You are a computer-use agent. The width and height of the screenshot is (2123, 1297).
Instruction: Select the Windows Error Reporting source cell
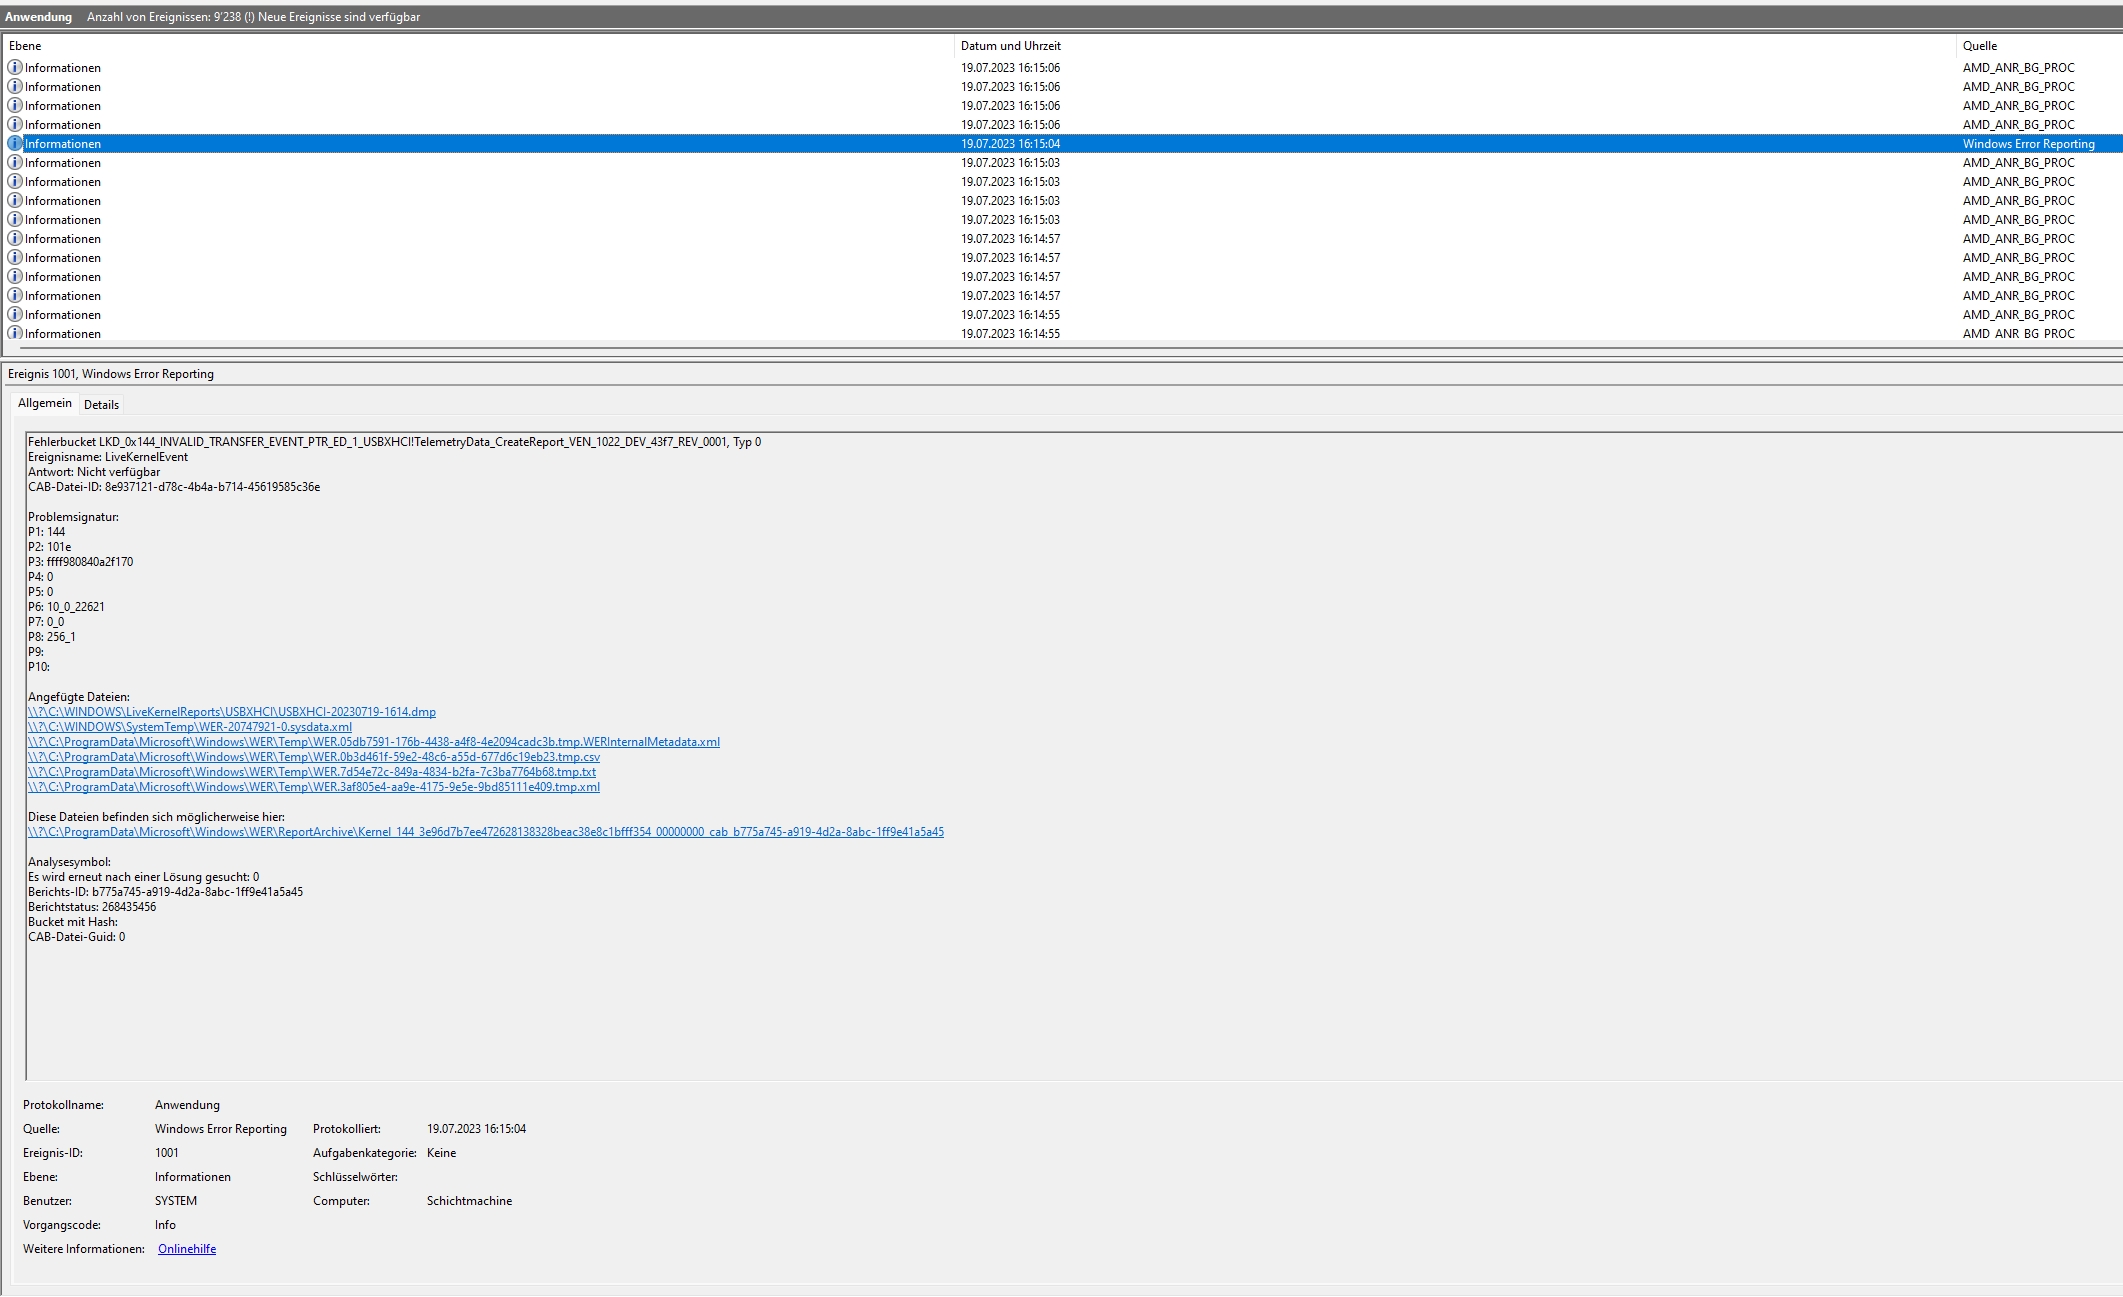[2028, 144]
